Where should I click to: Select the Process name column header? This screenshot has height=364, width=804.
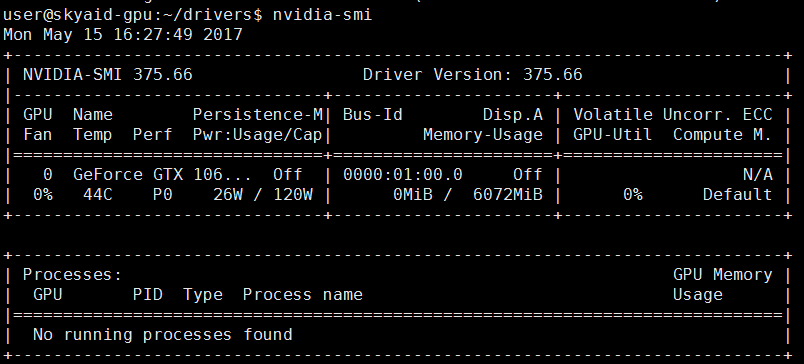coord(303,295)
